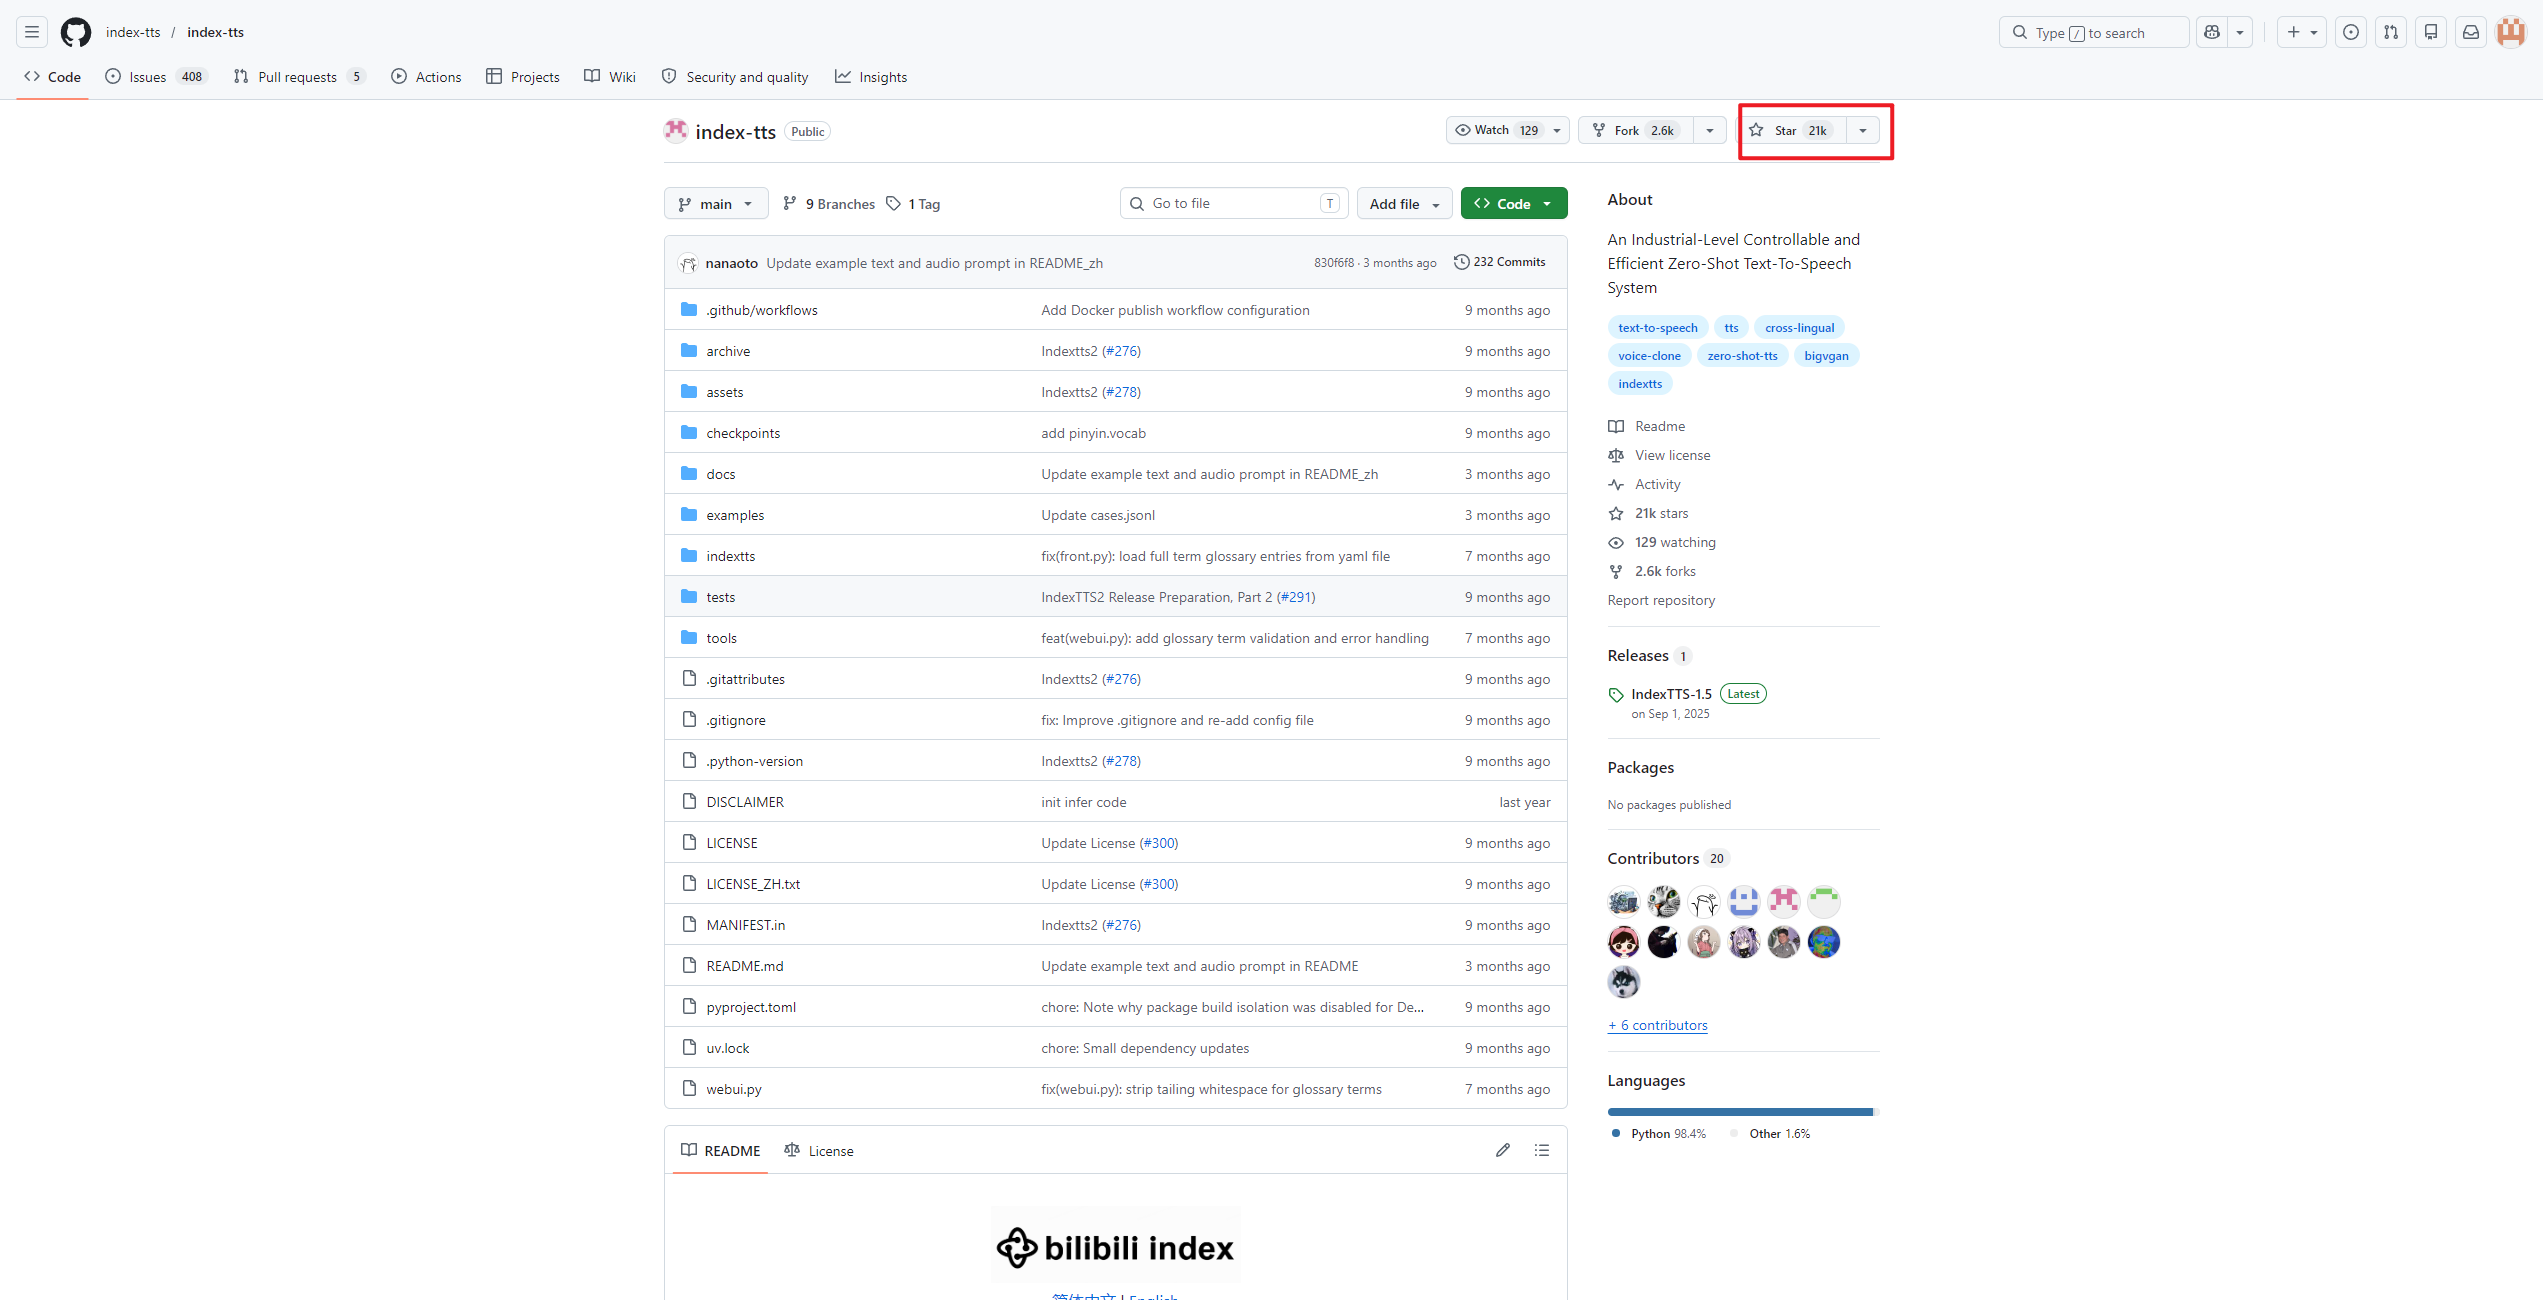The image size is (2543, 1300).
Task: Open the issues inbox icon in header
Action: click(x=2351, y=32)
